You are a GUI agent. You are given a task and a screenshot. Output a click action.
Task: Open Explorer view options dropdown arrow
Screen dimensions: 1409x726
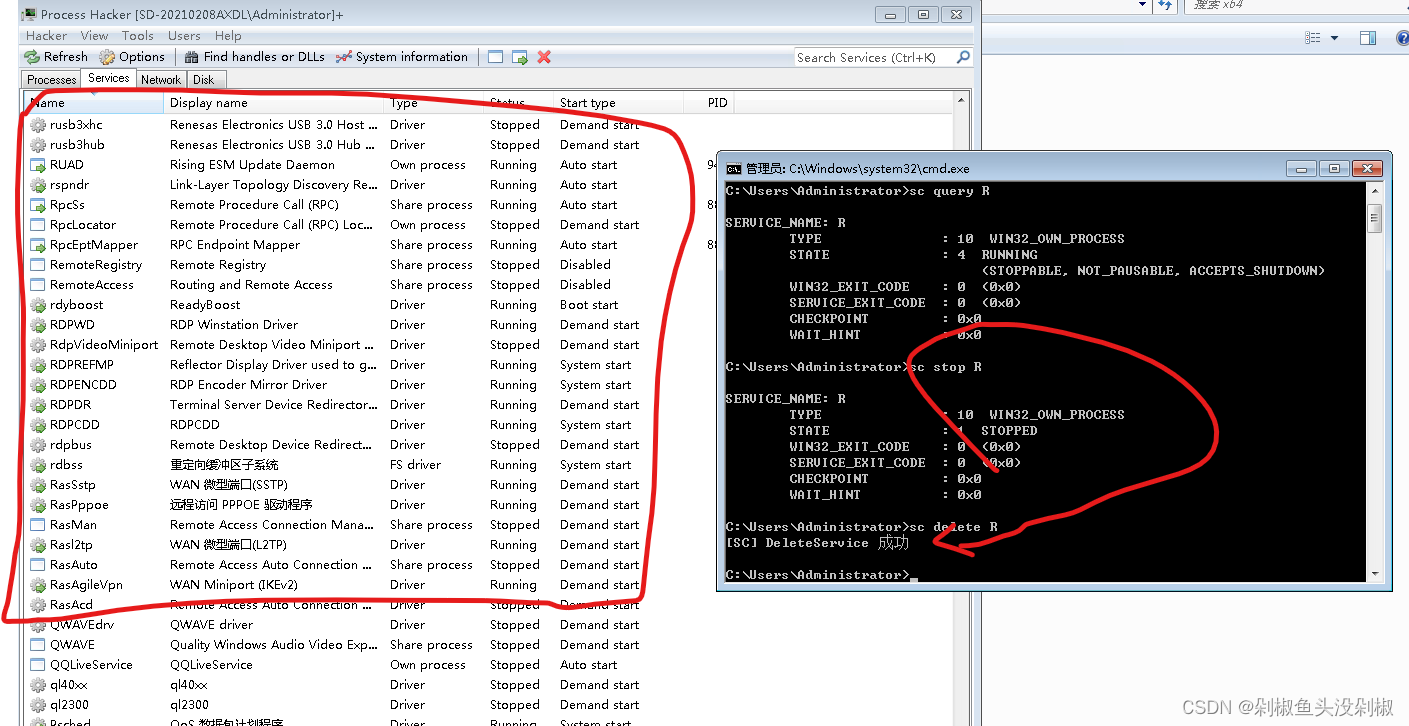click(1334, 38)
